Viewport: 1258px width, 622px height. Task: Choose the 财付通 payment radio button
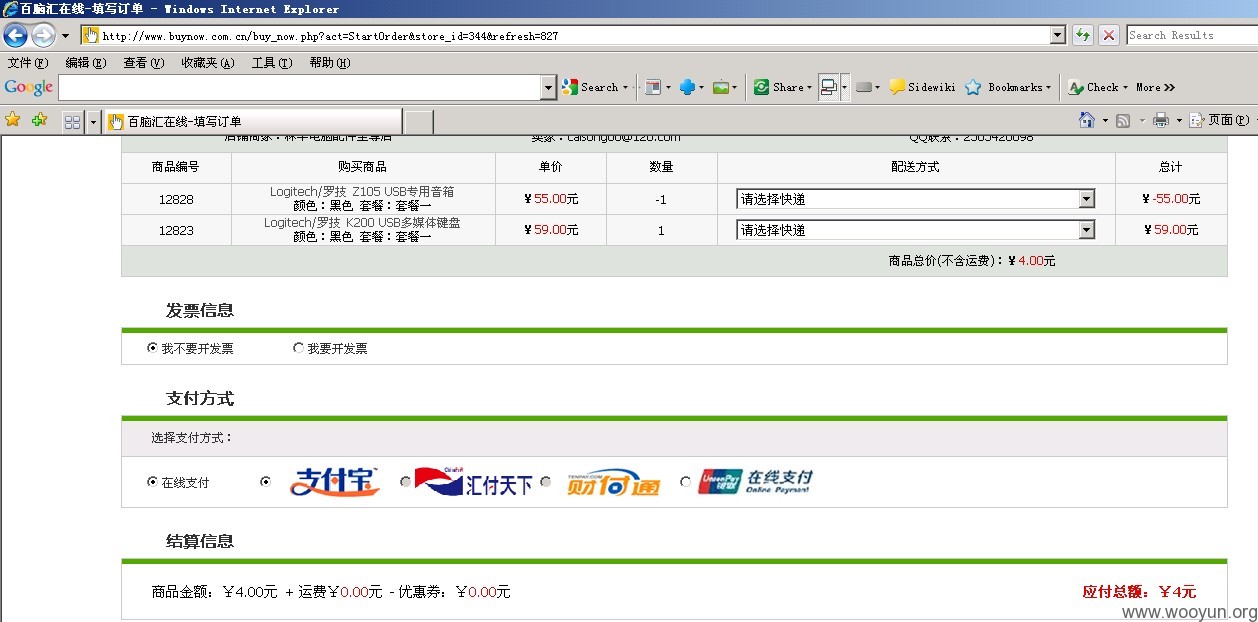click(546, 482)
